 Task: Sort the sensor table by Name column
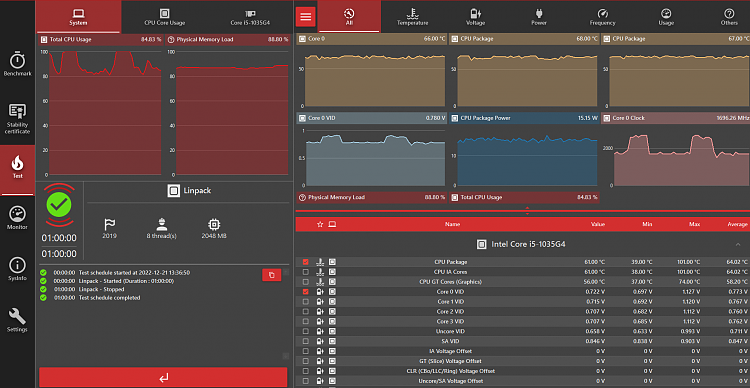452,224
